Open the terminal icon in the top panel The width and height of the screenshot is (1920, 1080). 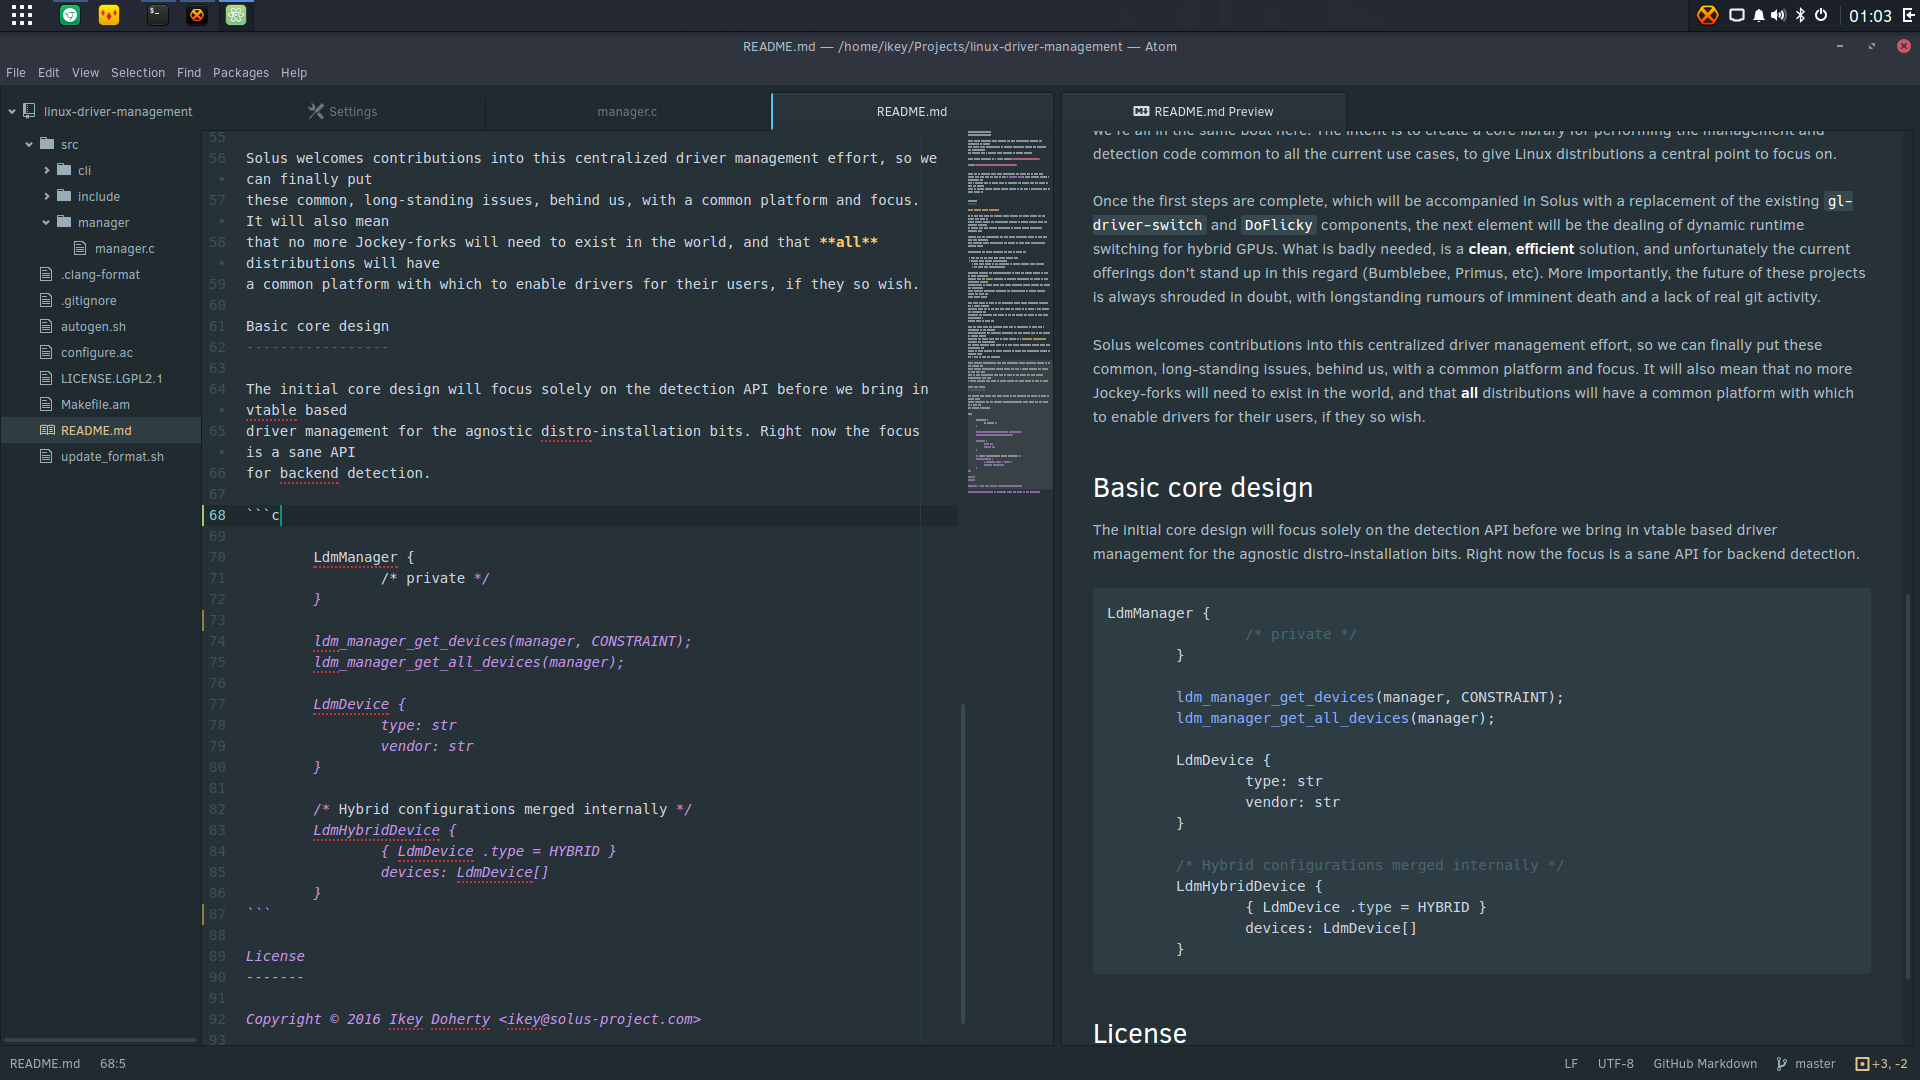[158, 15]
